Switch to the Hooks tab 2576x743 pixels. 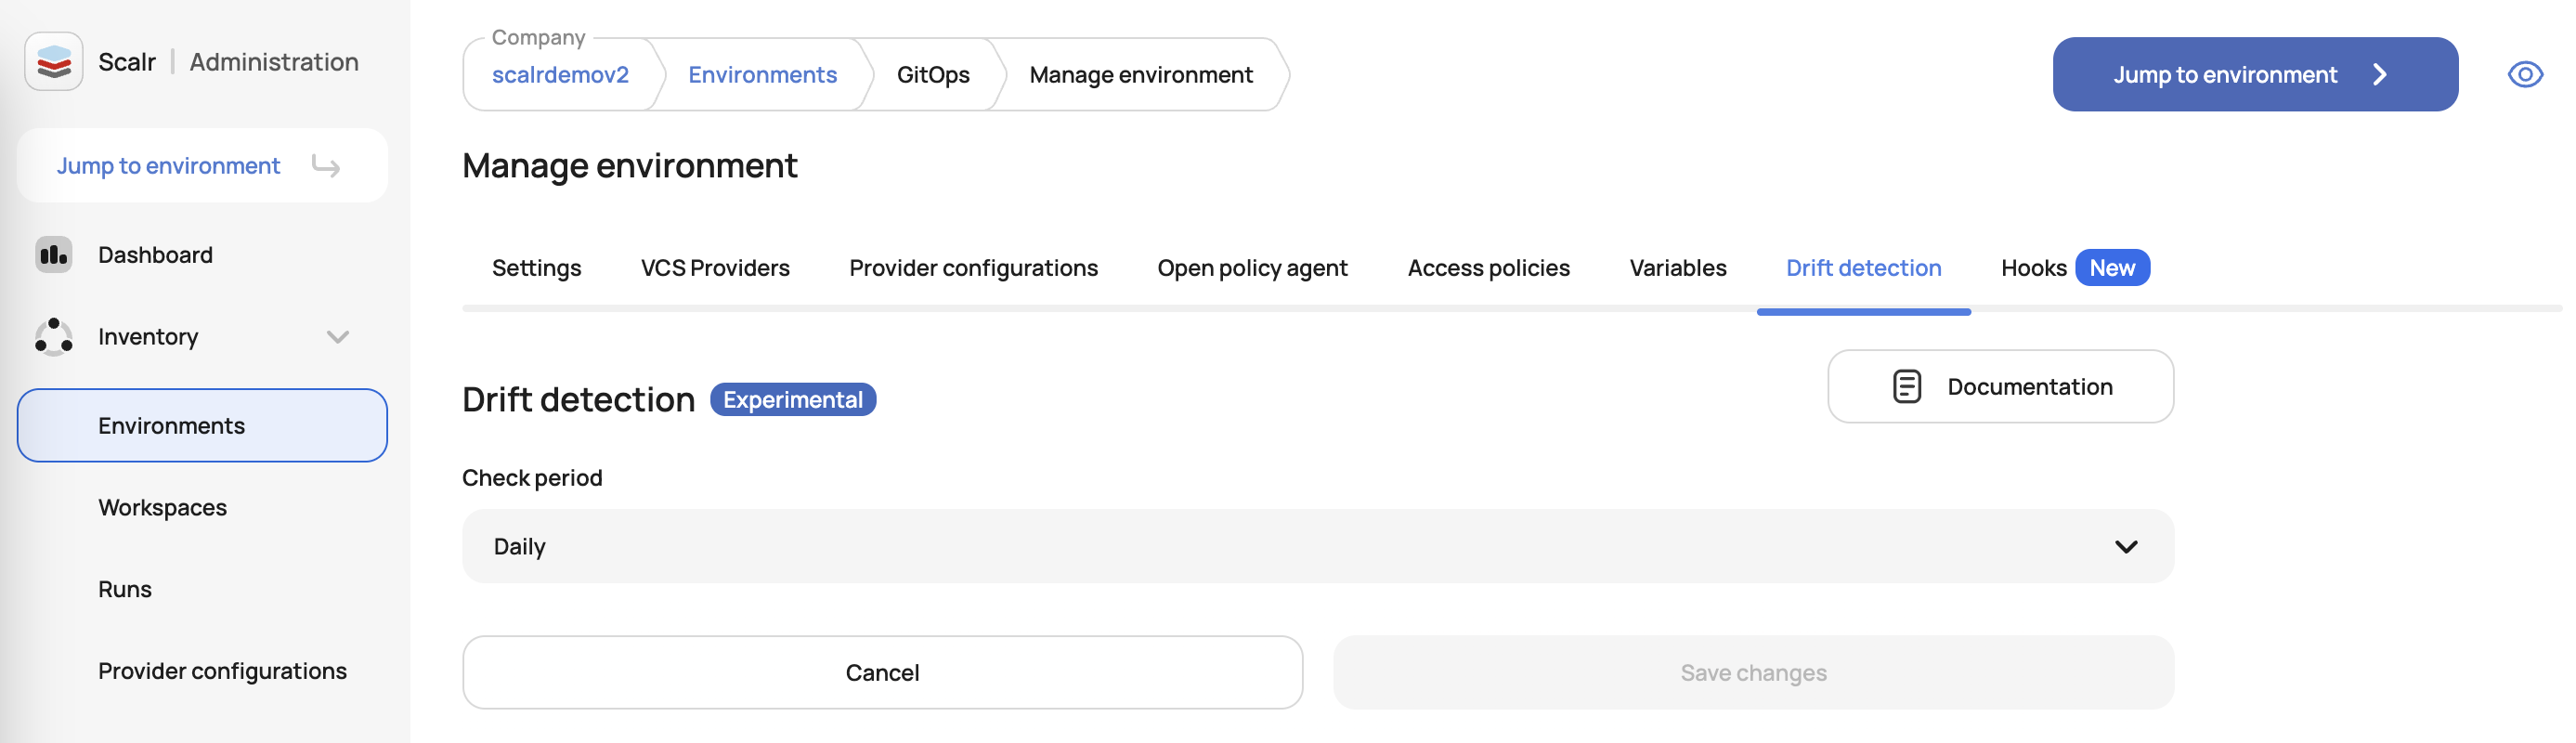[x=2033, y=268]
